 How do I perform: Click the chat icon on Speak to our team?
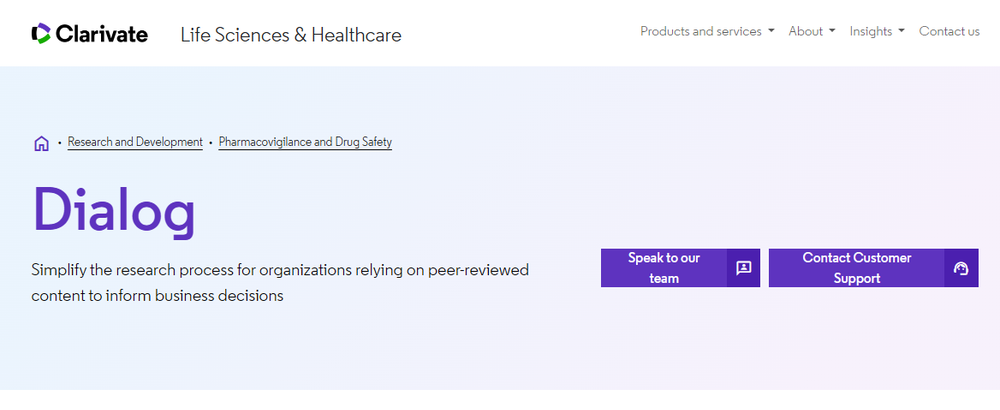pyautogui.click(x=743, y=268)
